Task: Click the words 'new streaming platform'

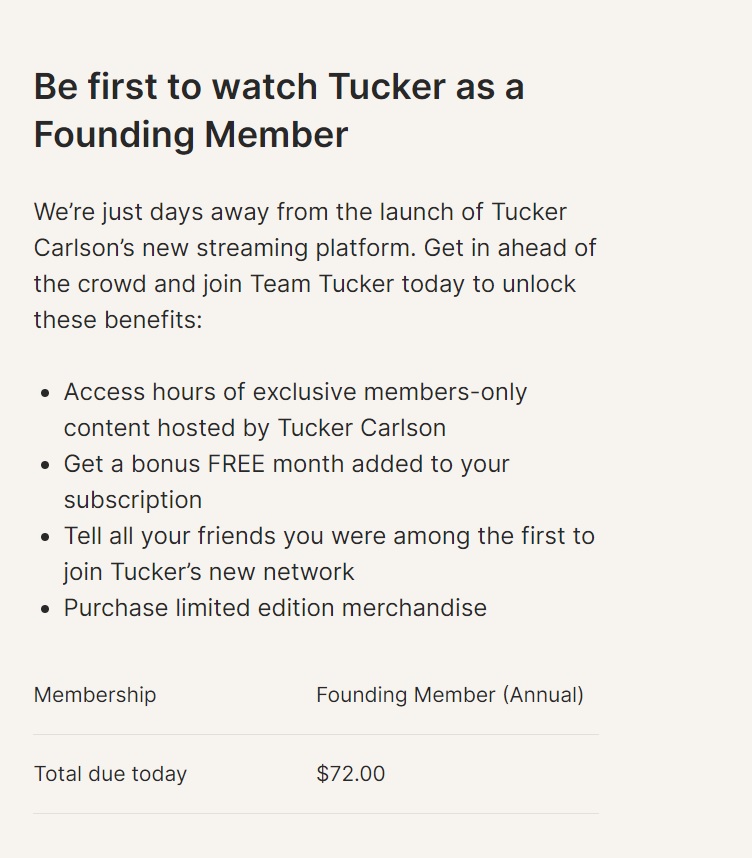Action: click(x=275, y=248)
